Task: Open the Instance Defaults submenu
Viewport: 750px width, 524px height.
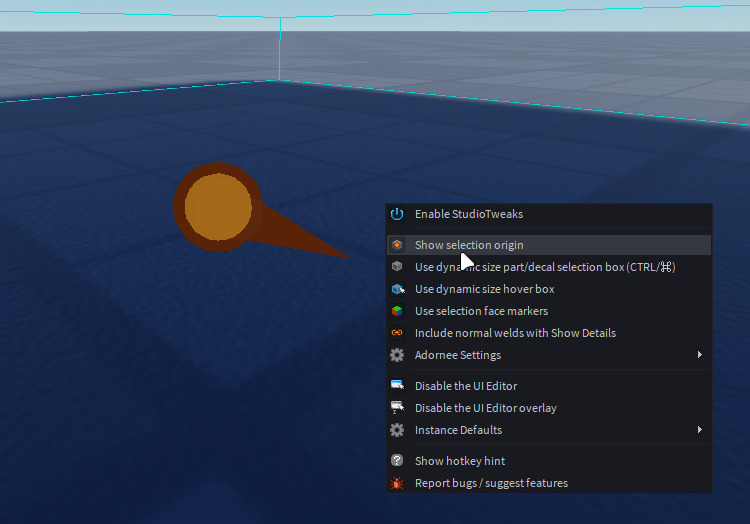Action: point(549,430)
